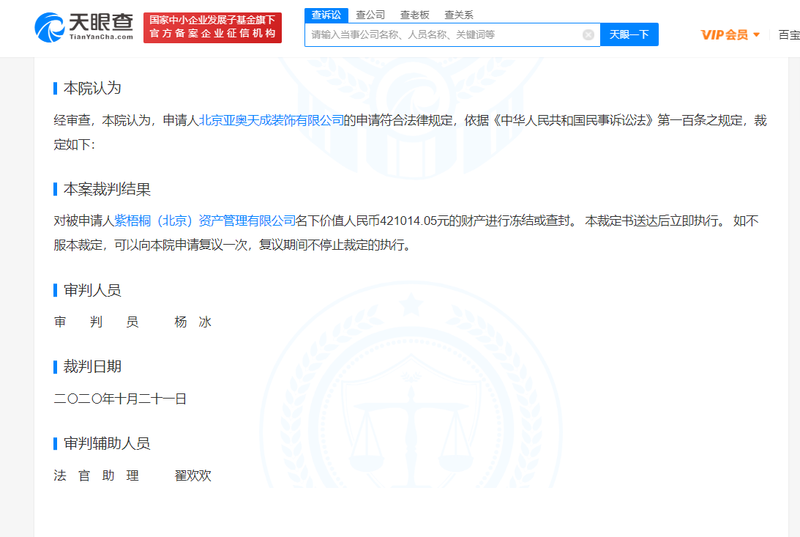Open 北京亚奥天成装饰有限公司 company link
Viewport: 800px width, 537px height.
coord(271,120)
